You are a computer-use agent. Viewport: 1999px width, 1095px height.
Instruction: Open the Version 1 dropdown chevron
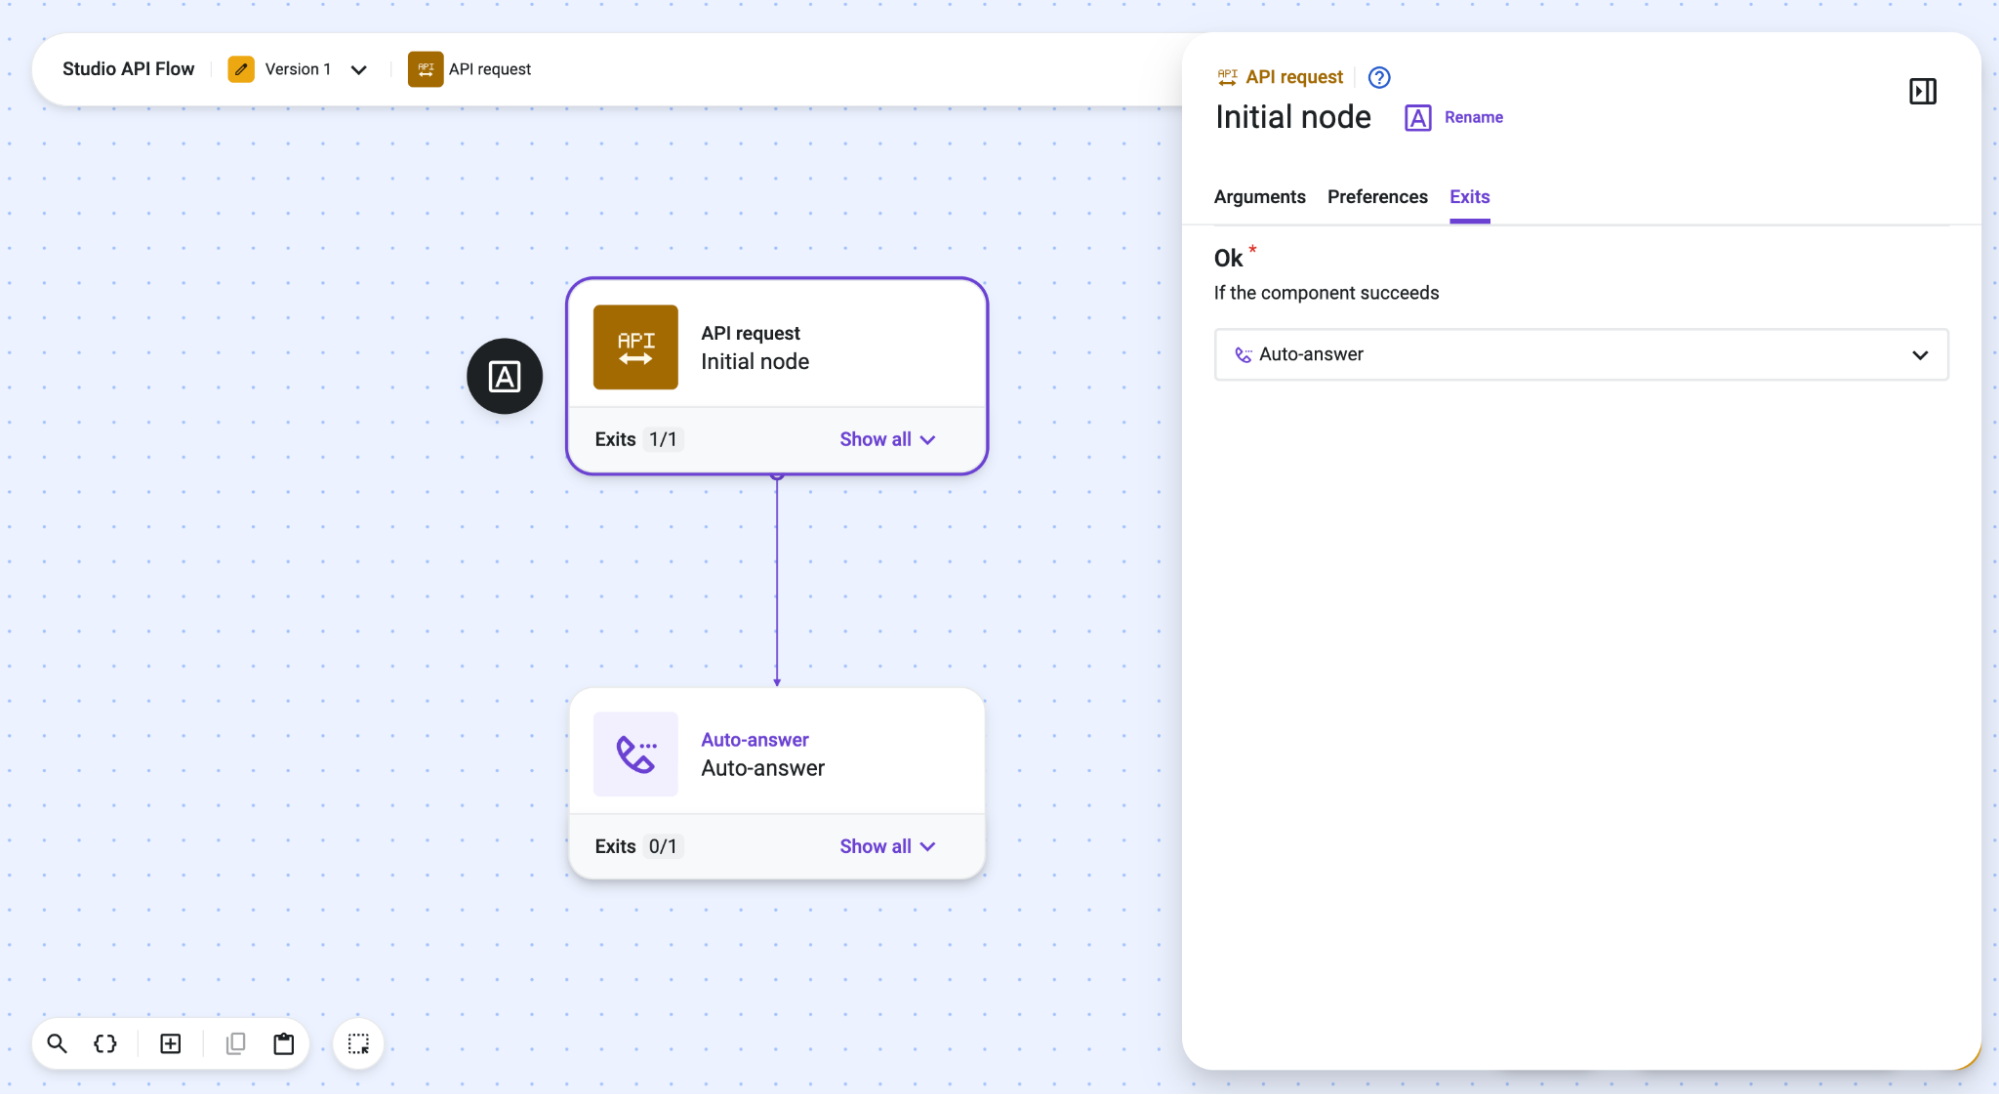tap(359, 69)
